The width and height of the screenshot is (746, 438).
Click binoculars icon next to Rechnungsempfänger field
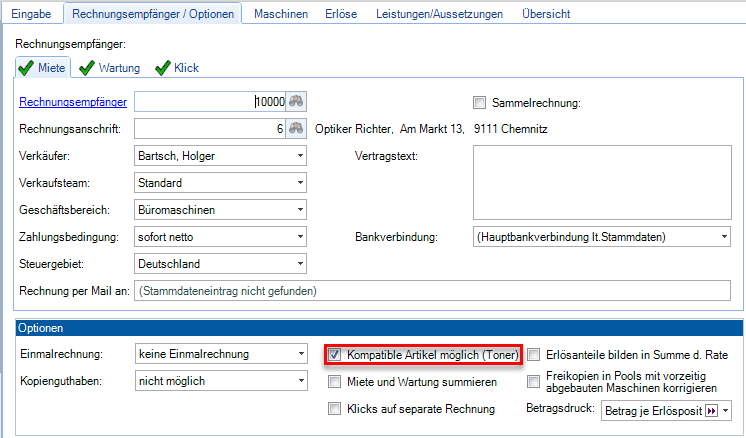tap(297, 102)
